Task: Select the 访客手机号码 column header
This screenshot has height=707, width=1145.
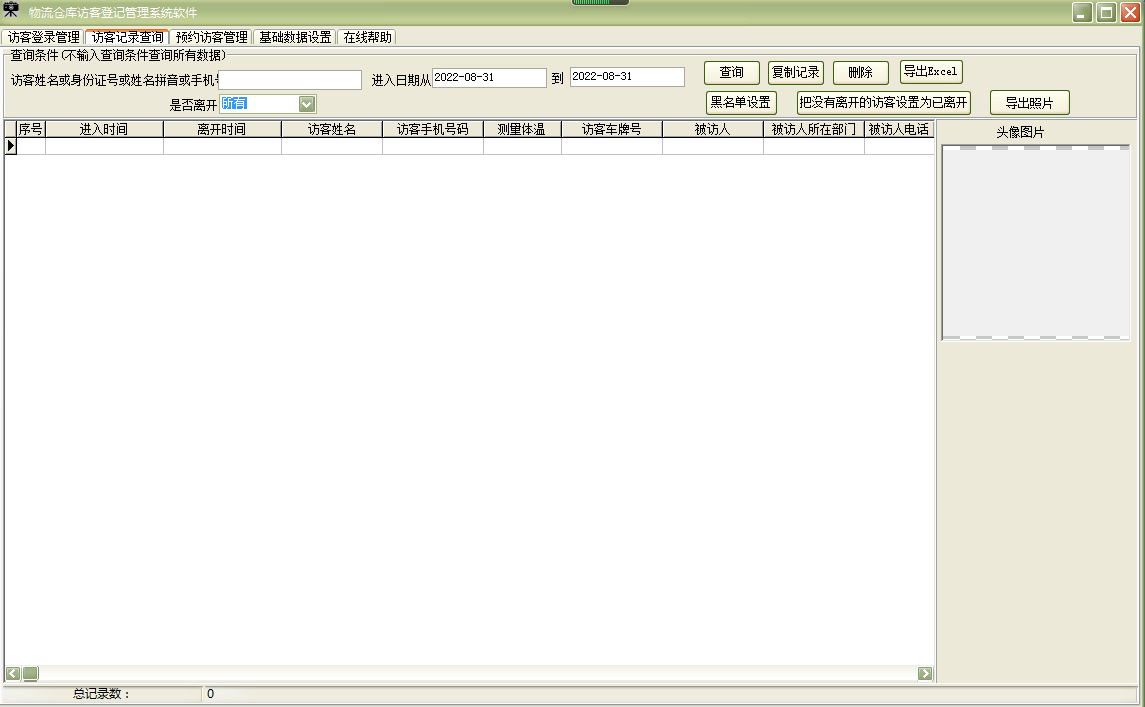Action: point(433,129)
